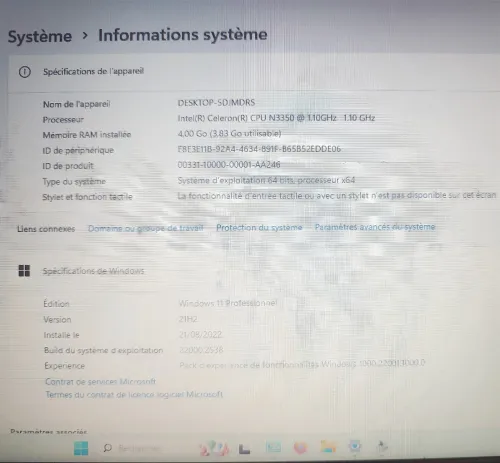Viewport: 500px width, 463px height.
Task: Select the OS build number value
Action: tap(201, 350)
